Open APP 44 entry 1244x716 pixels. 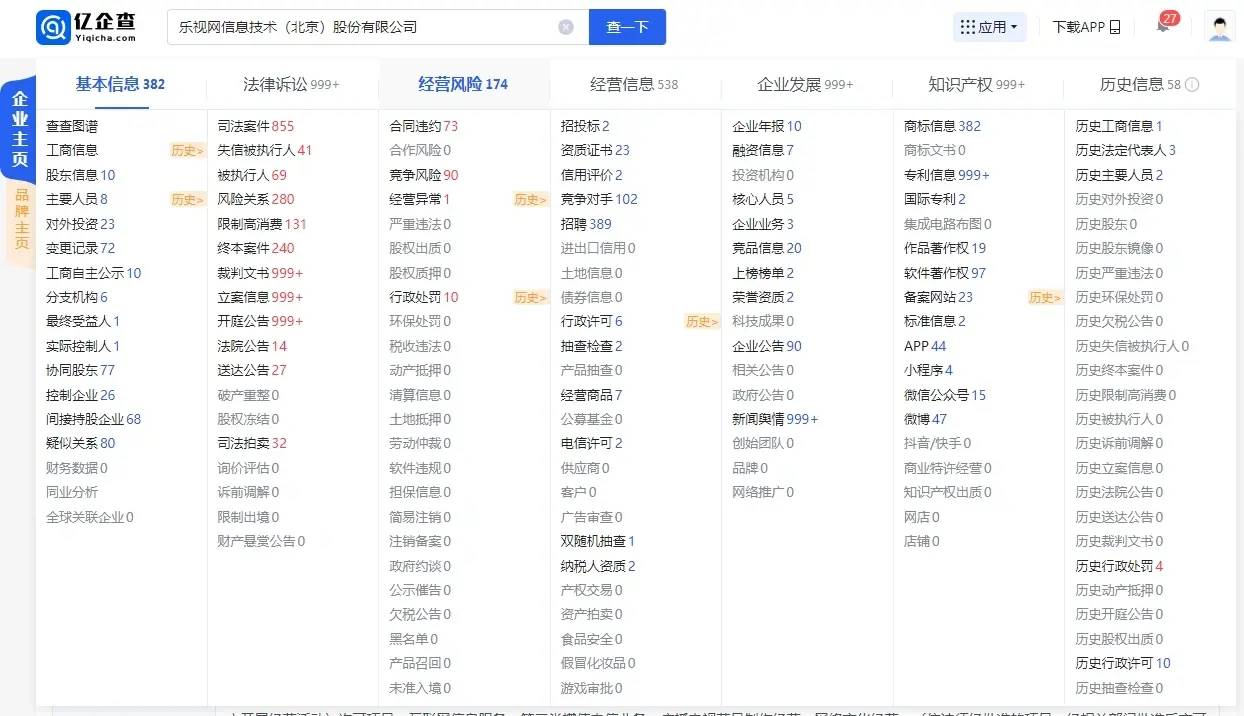point(925,346)
